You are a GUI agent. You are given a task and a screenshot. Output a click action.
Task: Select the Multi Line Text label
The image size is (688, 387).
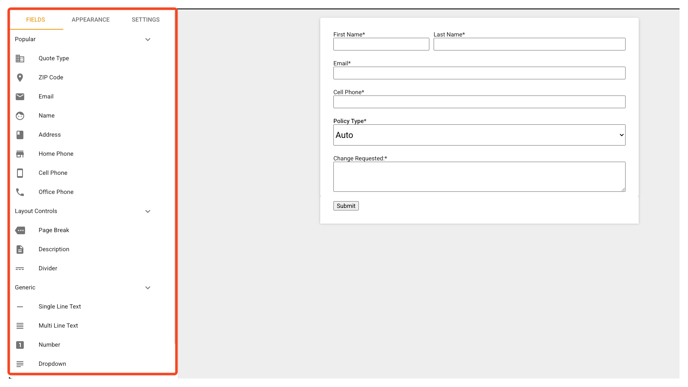[x=58, y=326]
